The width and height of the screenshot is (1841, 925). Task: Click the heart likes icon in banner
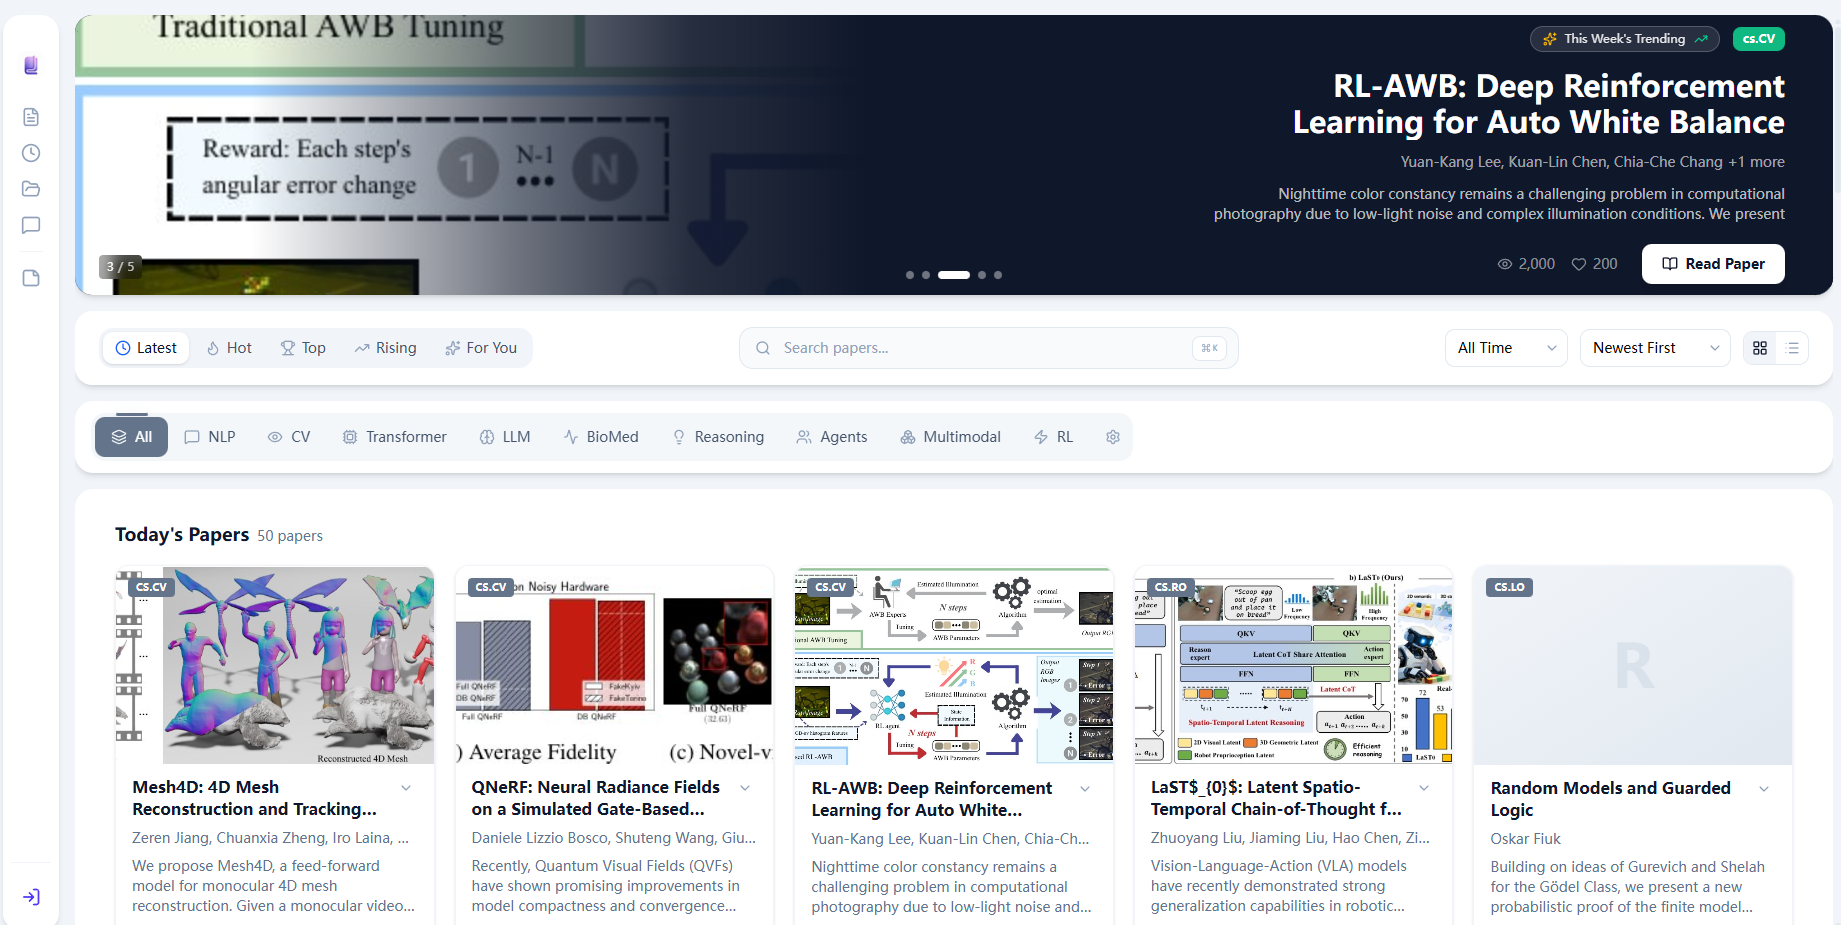coord(1579,264)
